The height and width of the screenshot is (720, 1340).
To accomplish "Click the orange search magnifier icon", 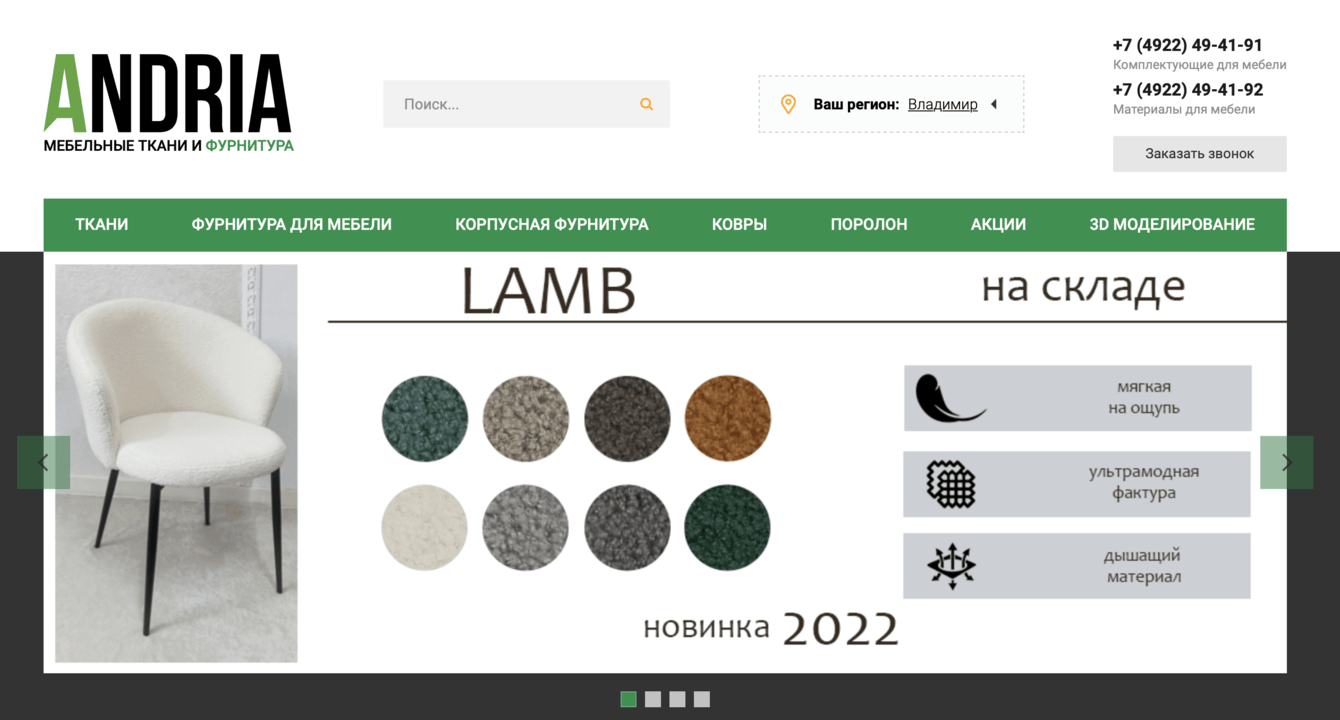I will point(646,104).
